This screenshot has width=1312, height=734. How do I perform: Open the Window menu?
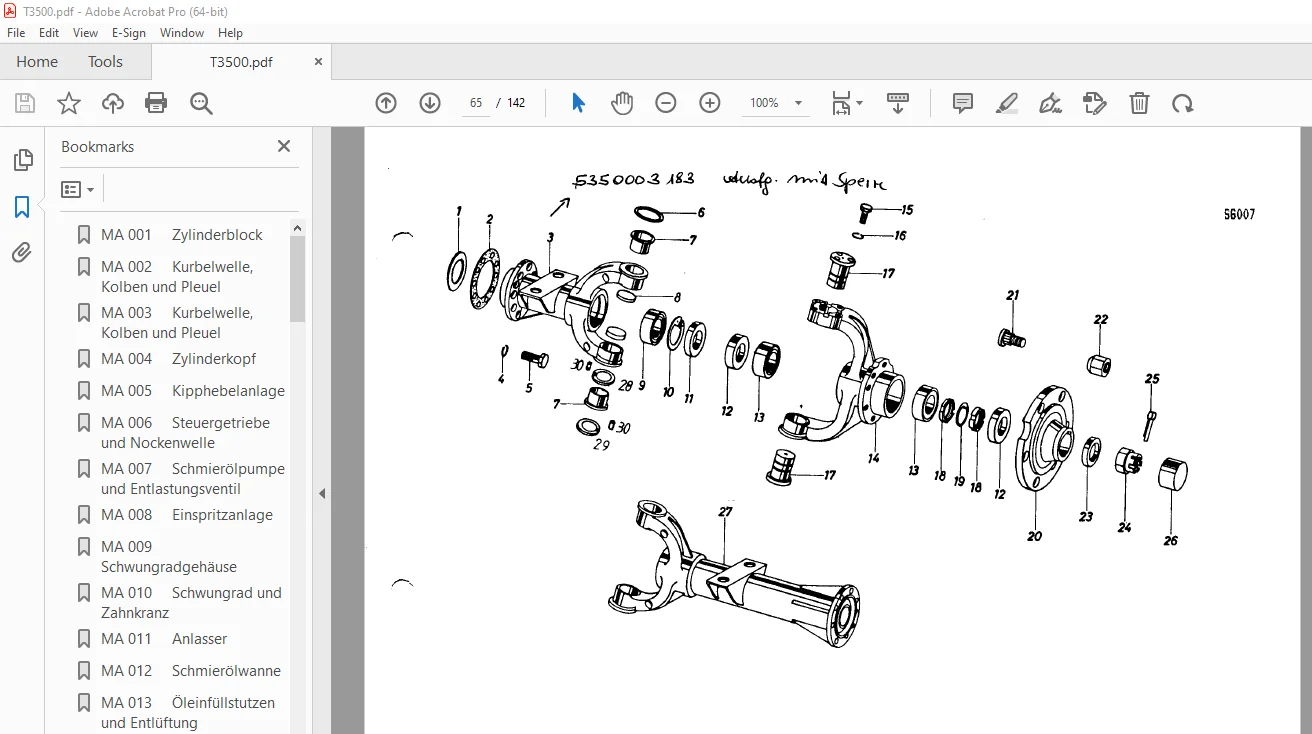pos(182,33)
